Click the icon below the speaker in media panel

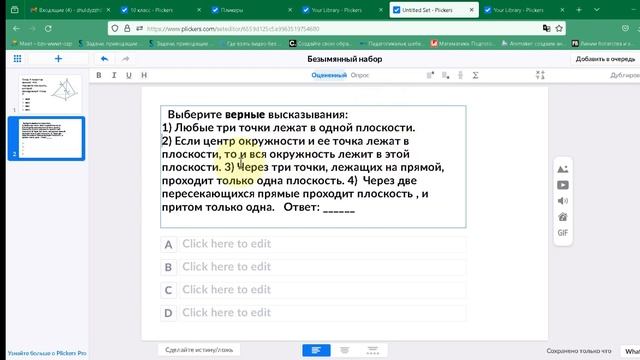[562, 217]
